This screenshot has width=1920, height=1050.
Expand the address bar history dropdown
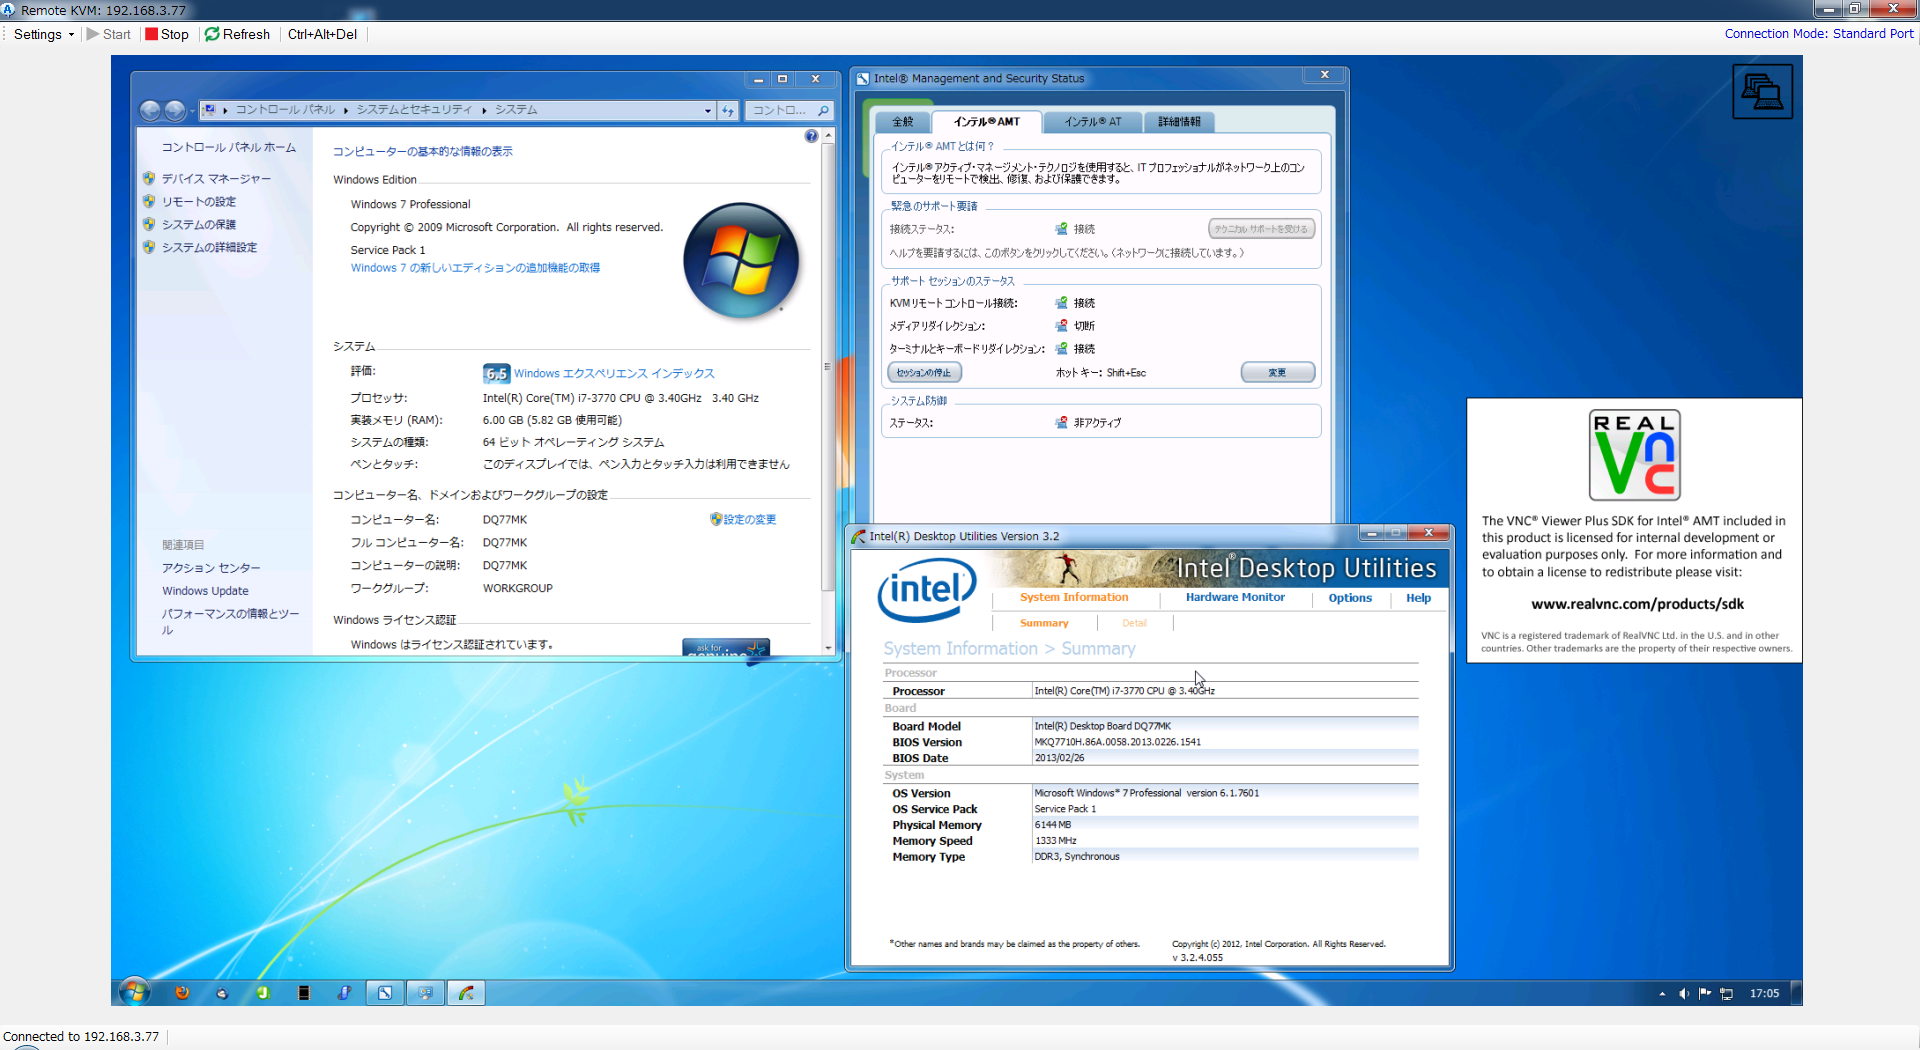(x=708, y=110)
